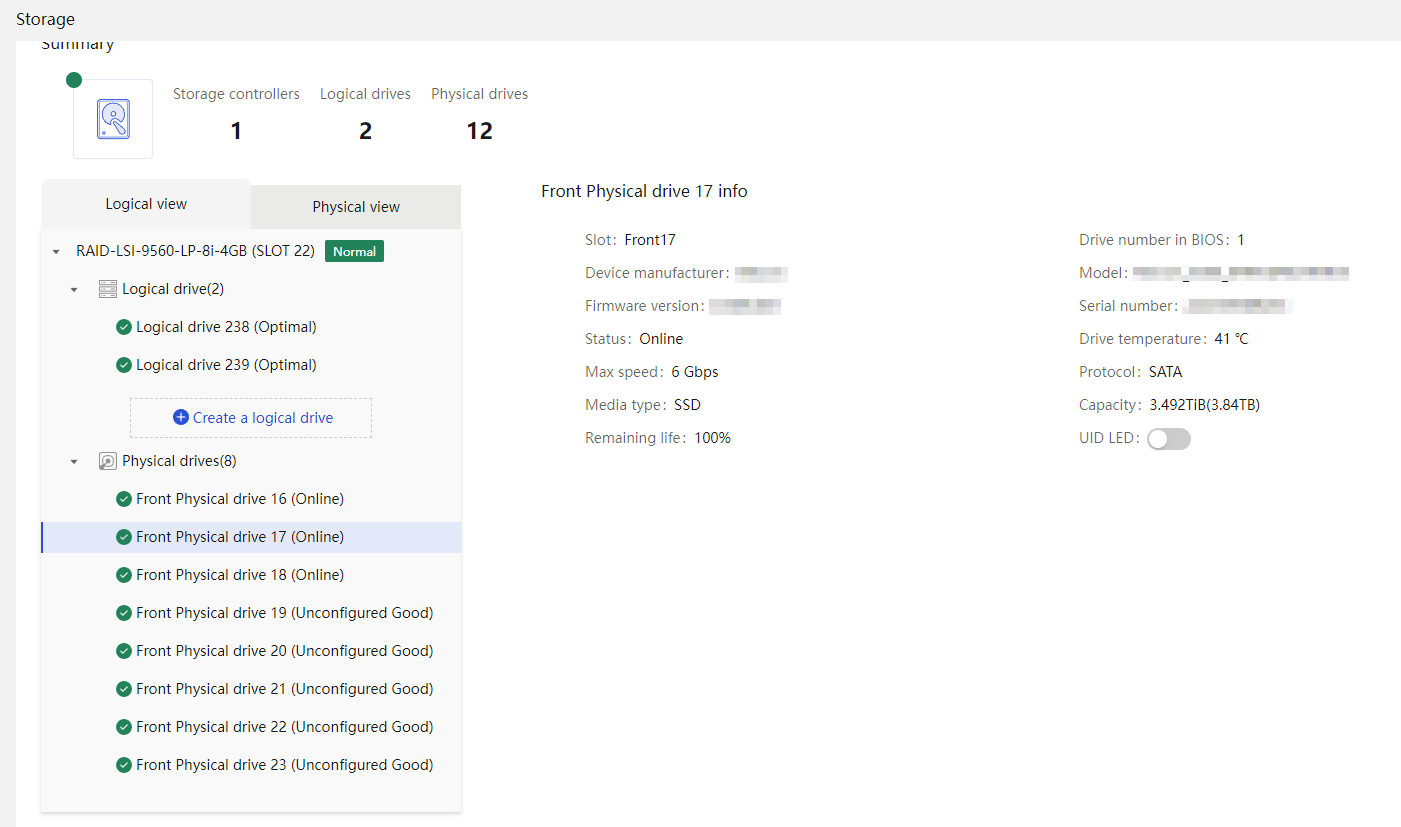The height and width of the screenshot is (827, 1401).
Task: Collapse the Logical drive(2) tree group
Action: click(74, 290)
